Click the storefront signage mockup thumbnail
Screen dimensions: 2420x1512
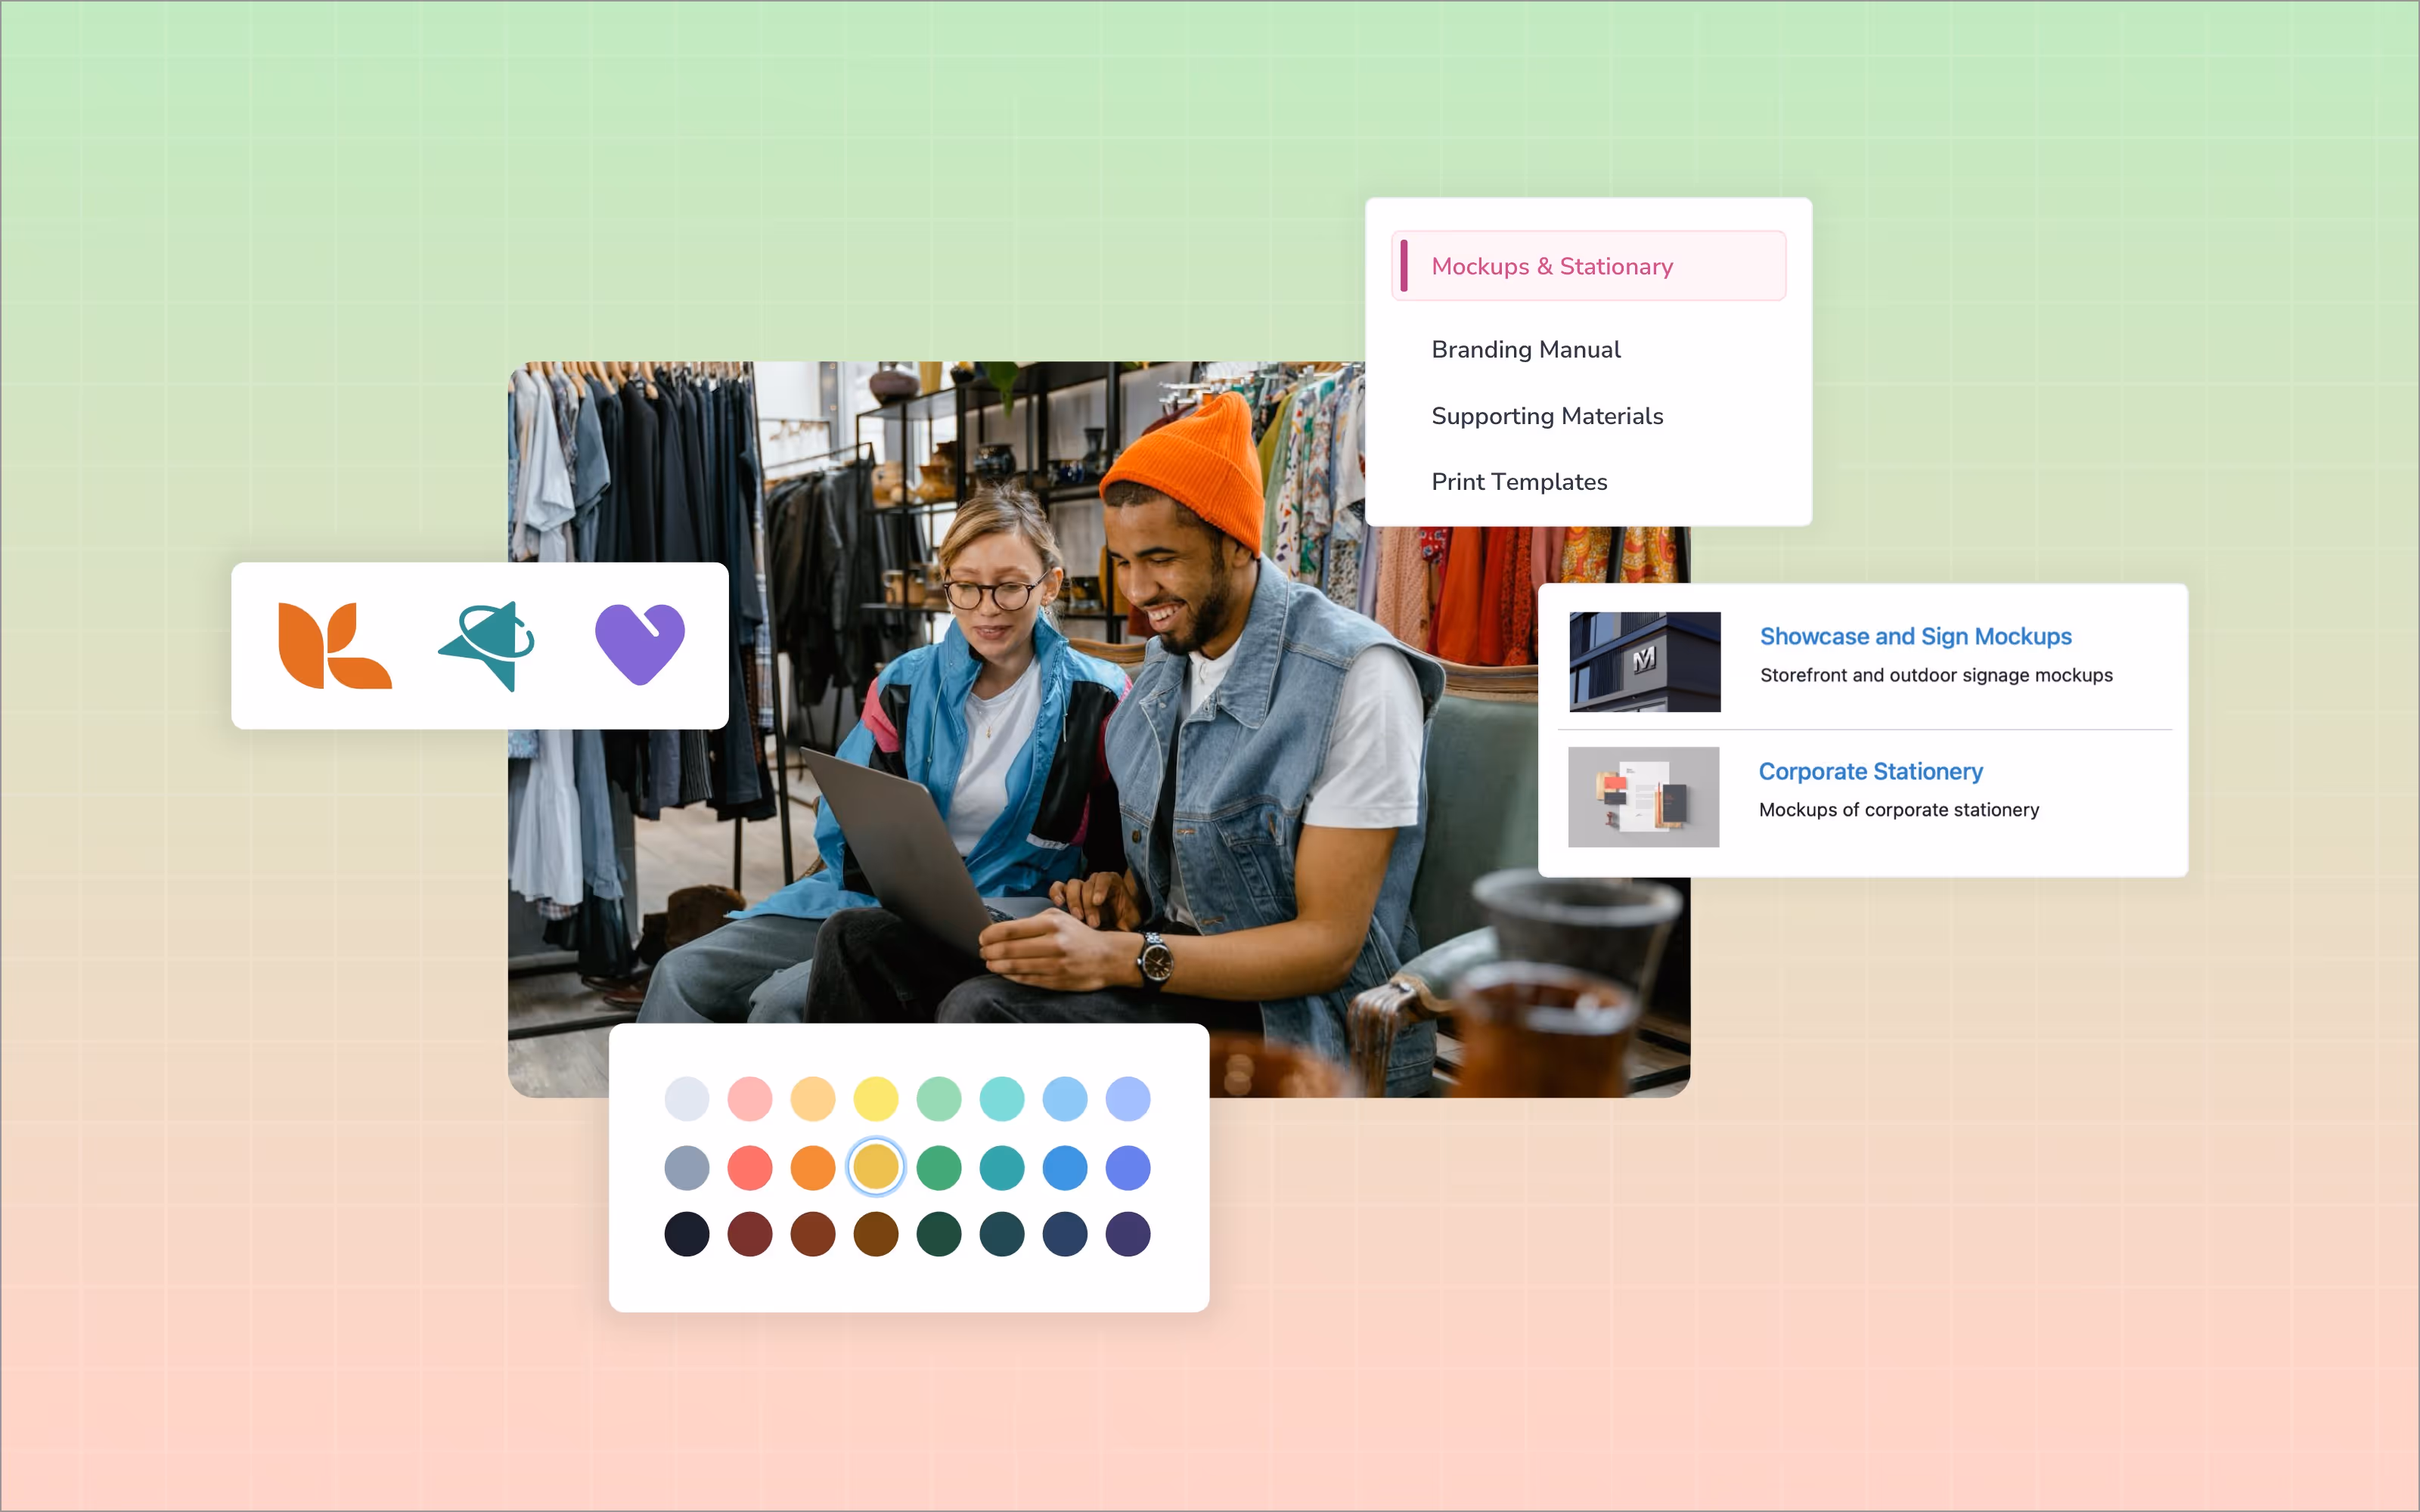point(1644,661)
